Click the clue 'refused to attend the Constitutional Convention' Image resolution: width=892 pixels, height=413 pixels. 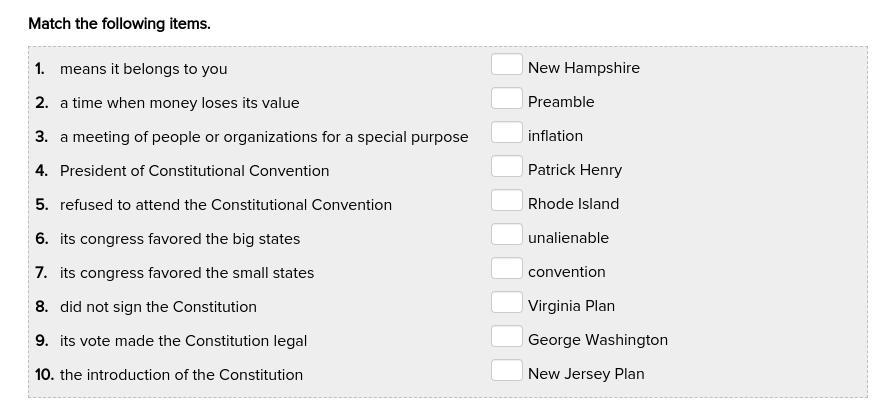click(x=226, y=205)
